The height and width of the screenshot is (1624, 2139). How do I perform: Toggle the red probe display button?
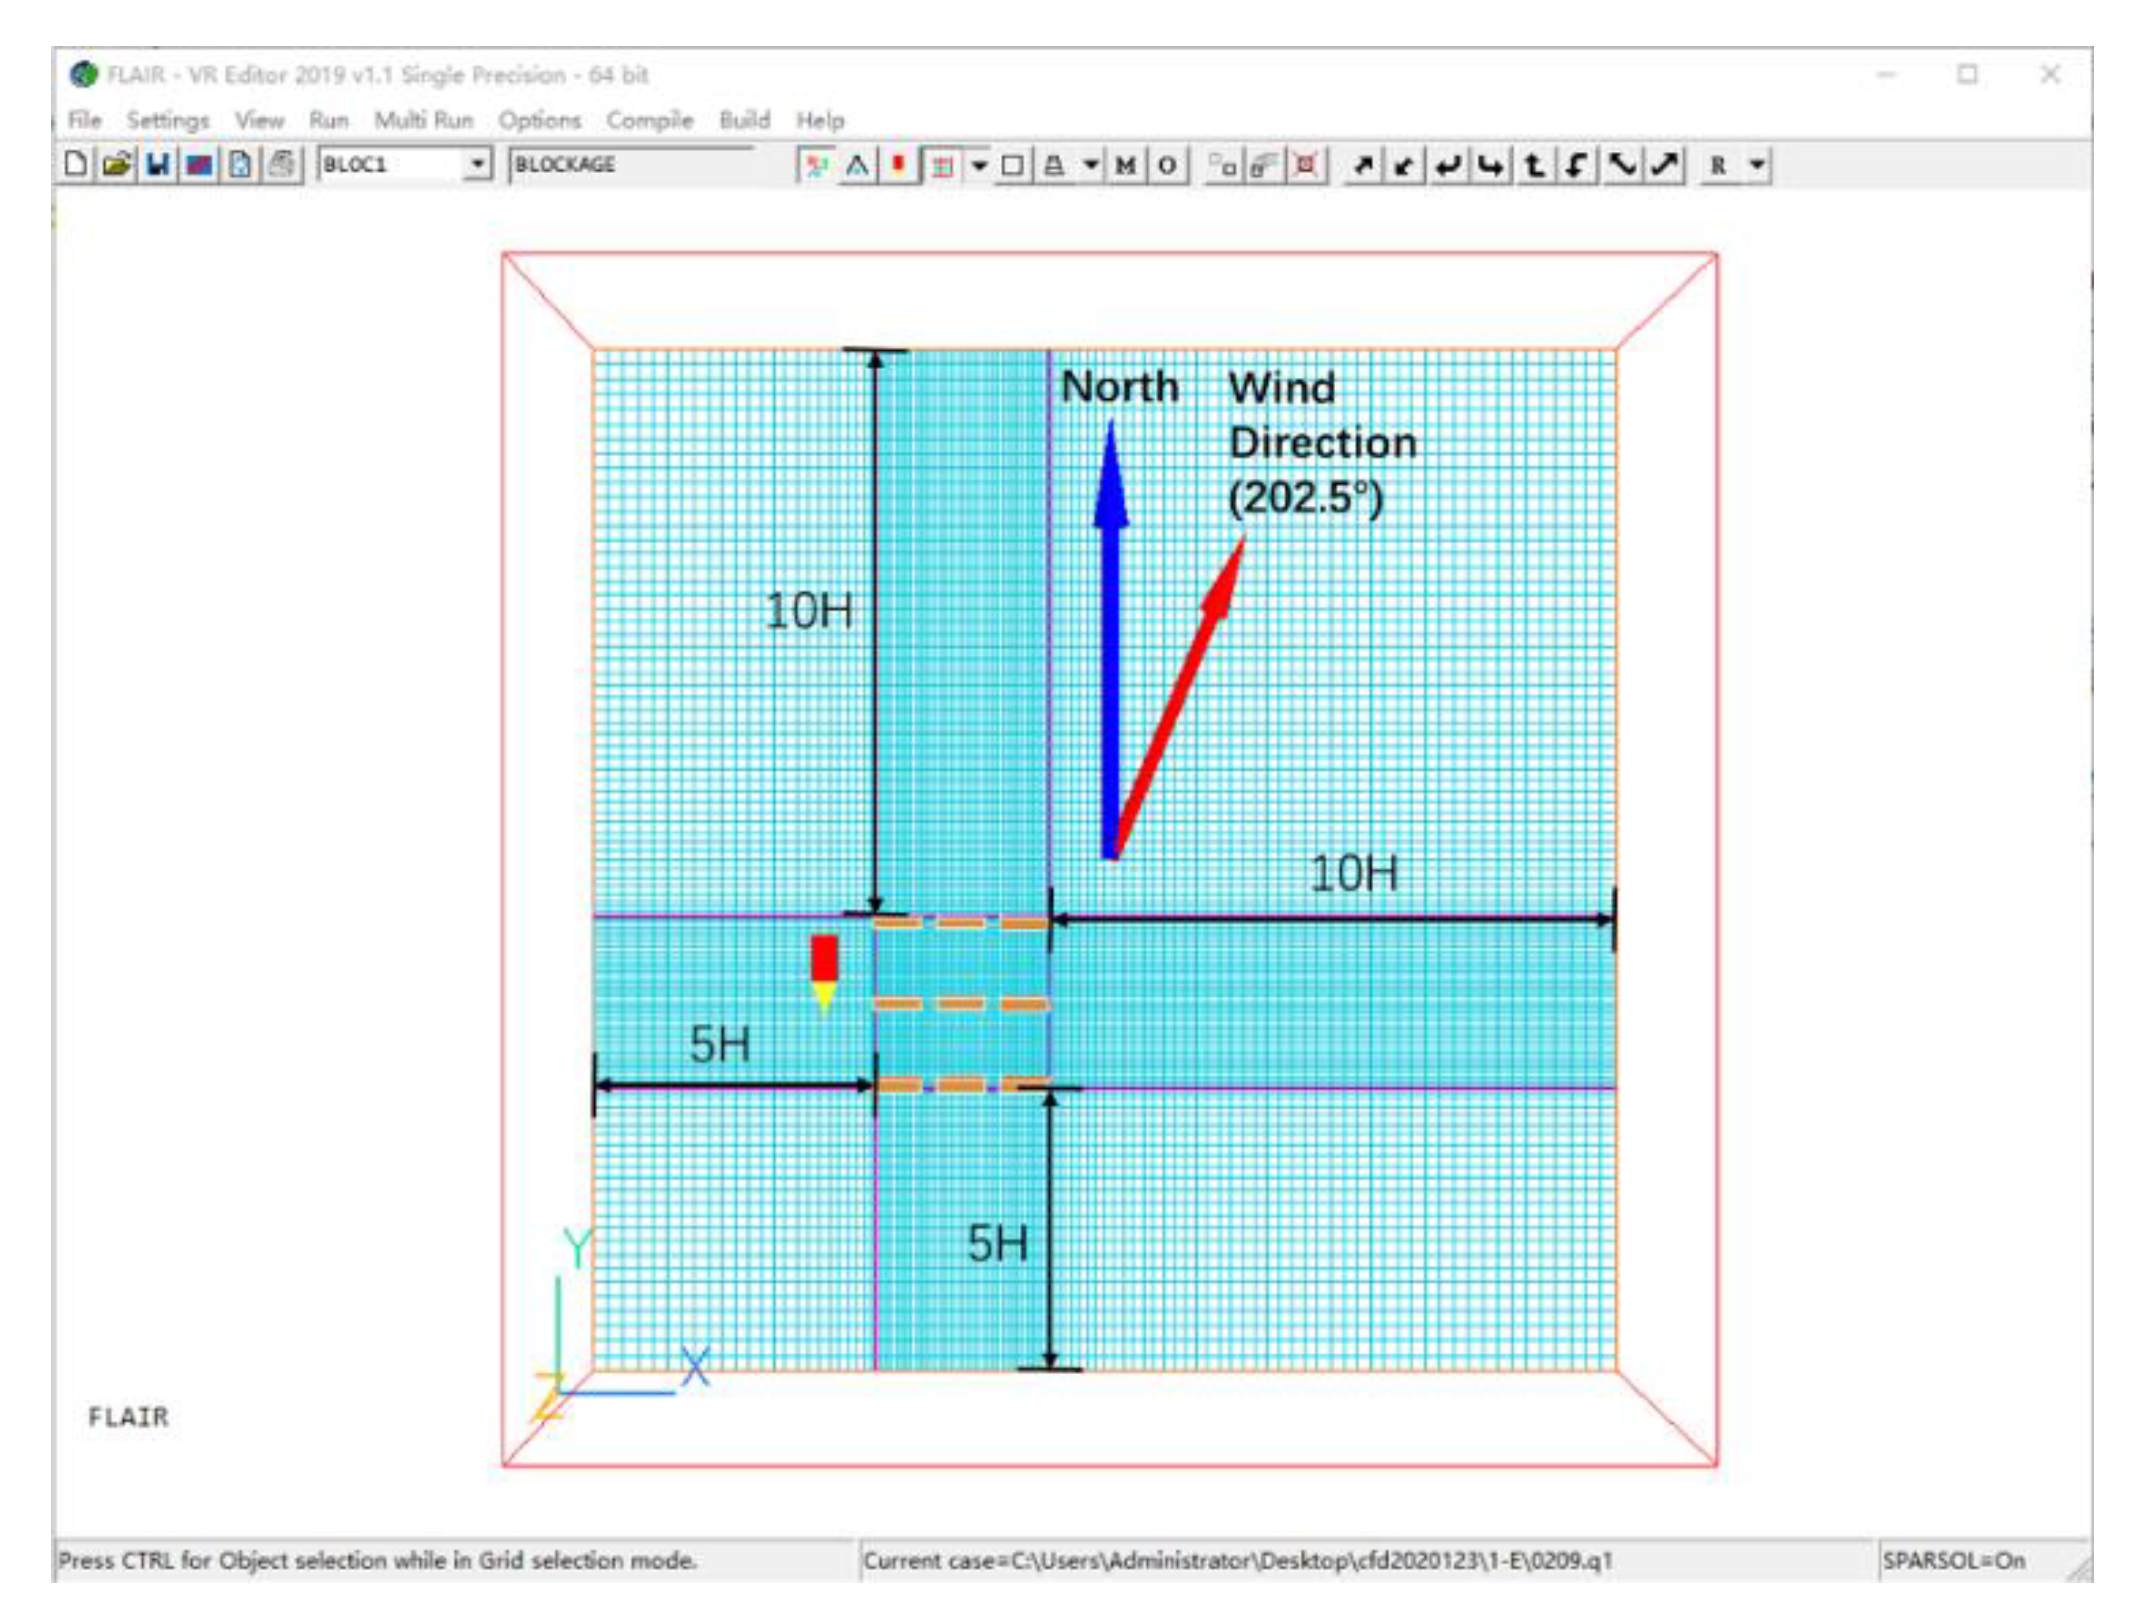pyautogui.click(x=898, y=166)
